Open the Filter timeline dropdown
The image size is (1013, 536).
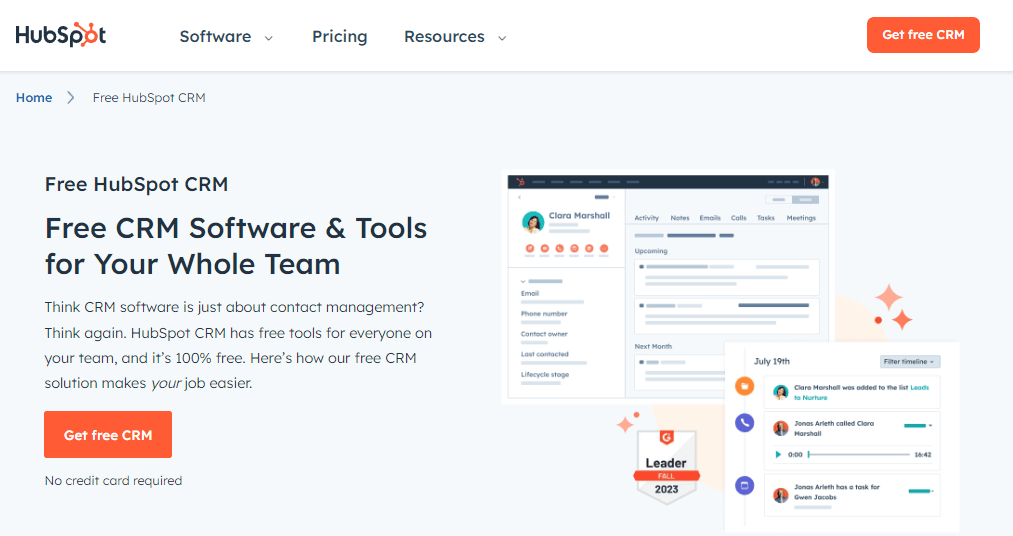click(x=910, y=362)
